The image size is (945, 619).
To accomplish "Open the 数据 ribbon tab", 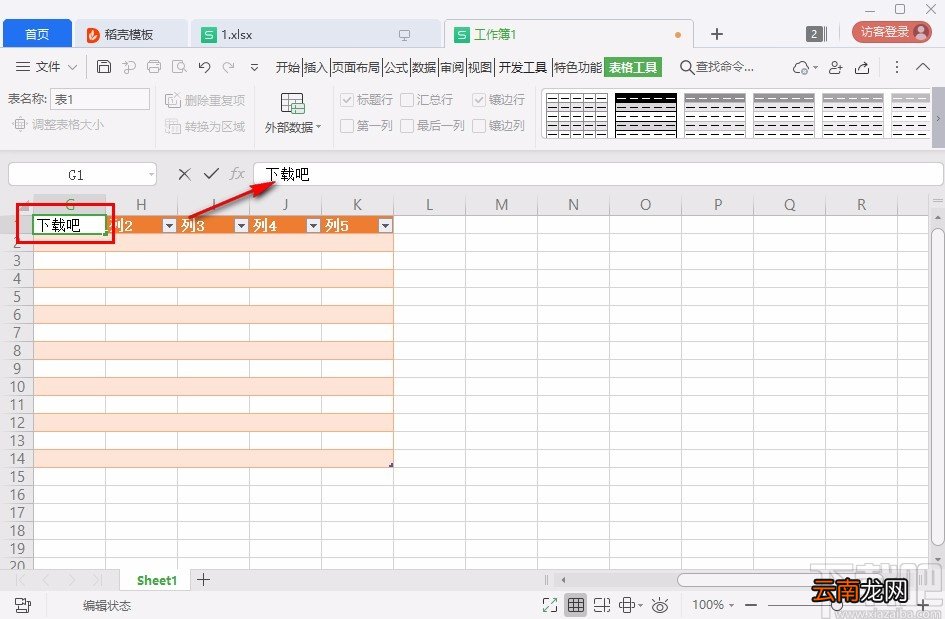I will tap(424, 67).
